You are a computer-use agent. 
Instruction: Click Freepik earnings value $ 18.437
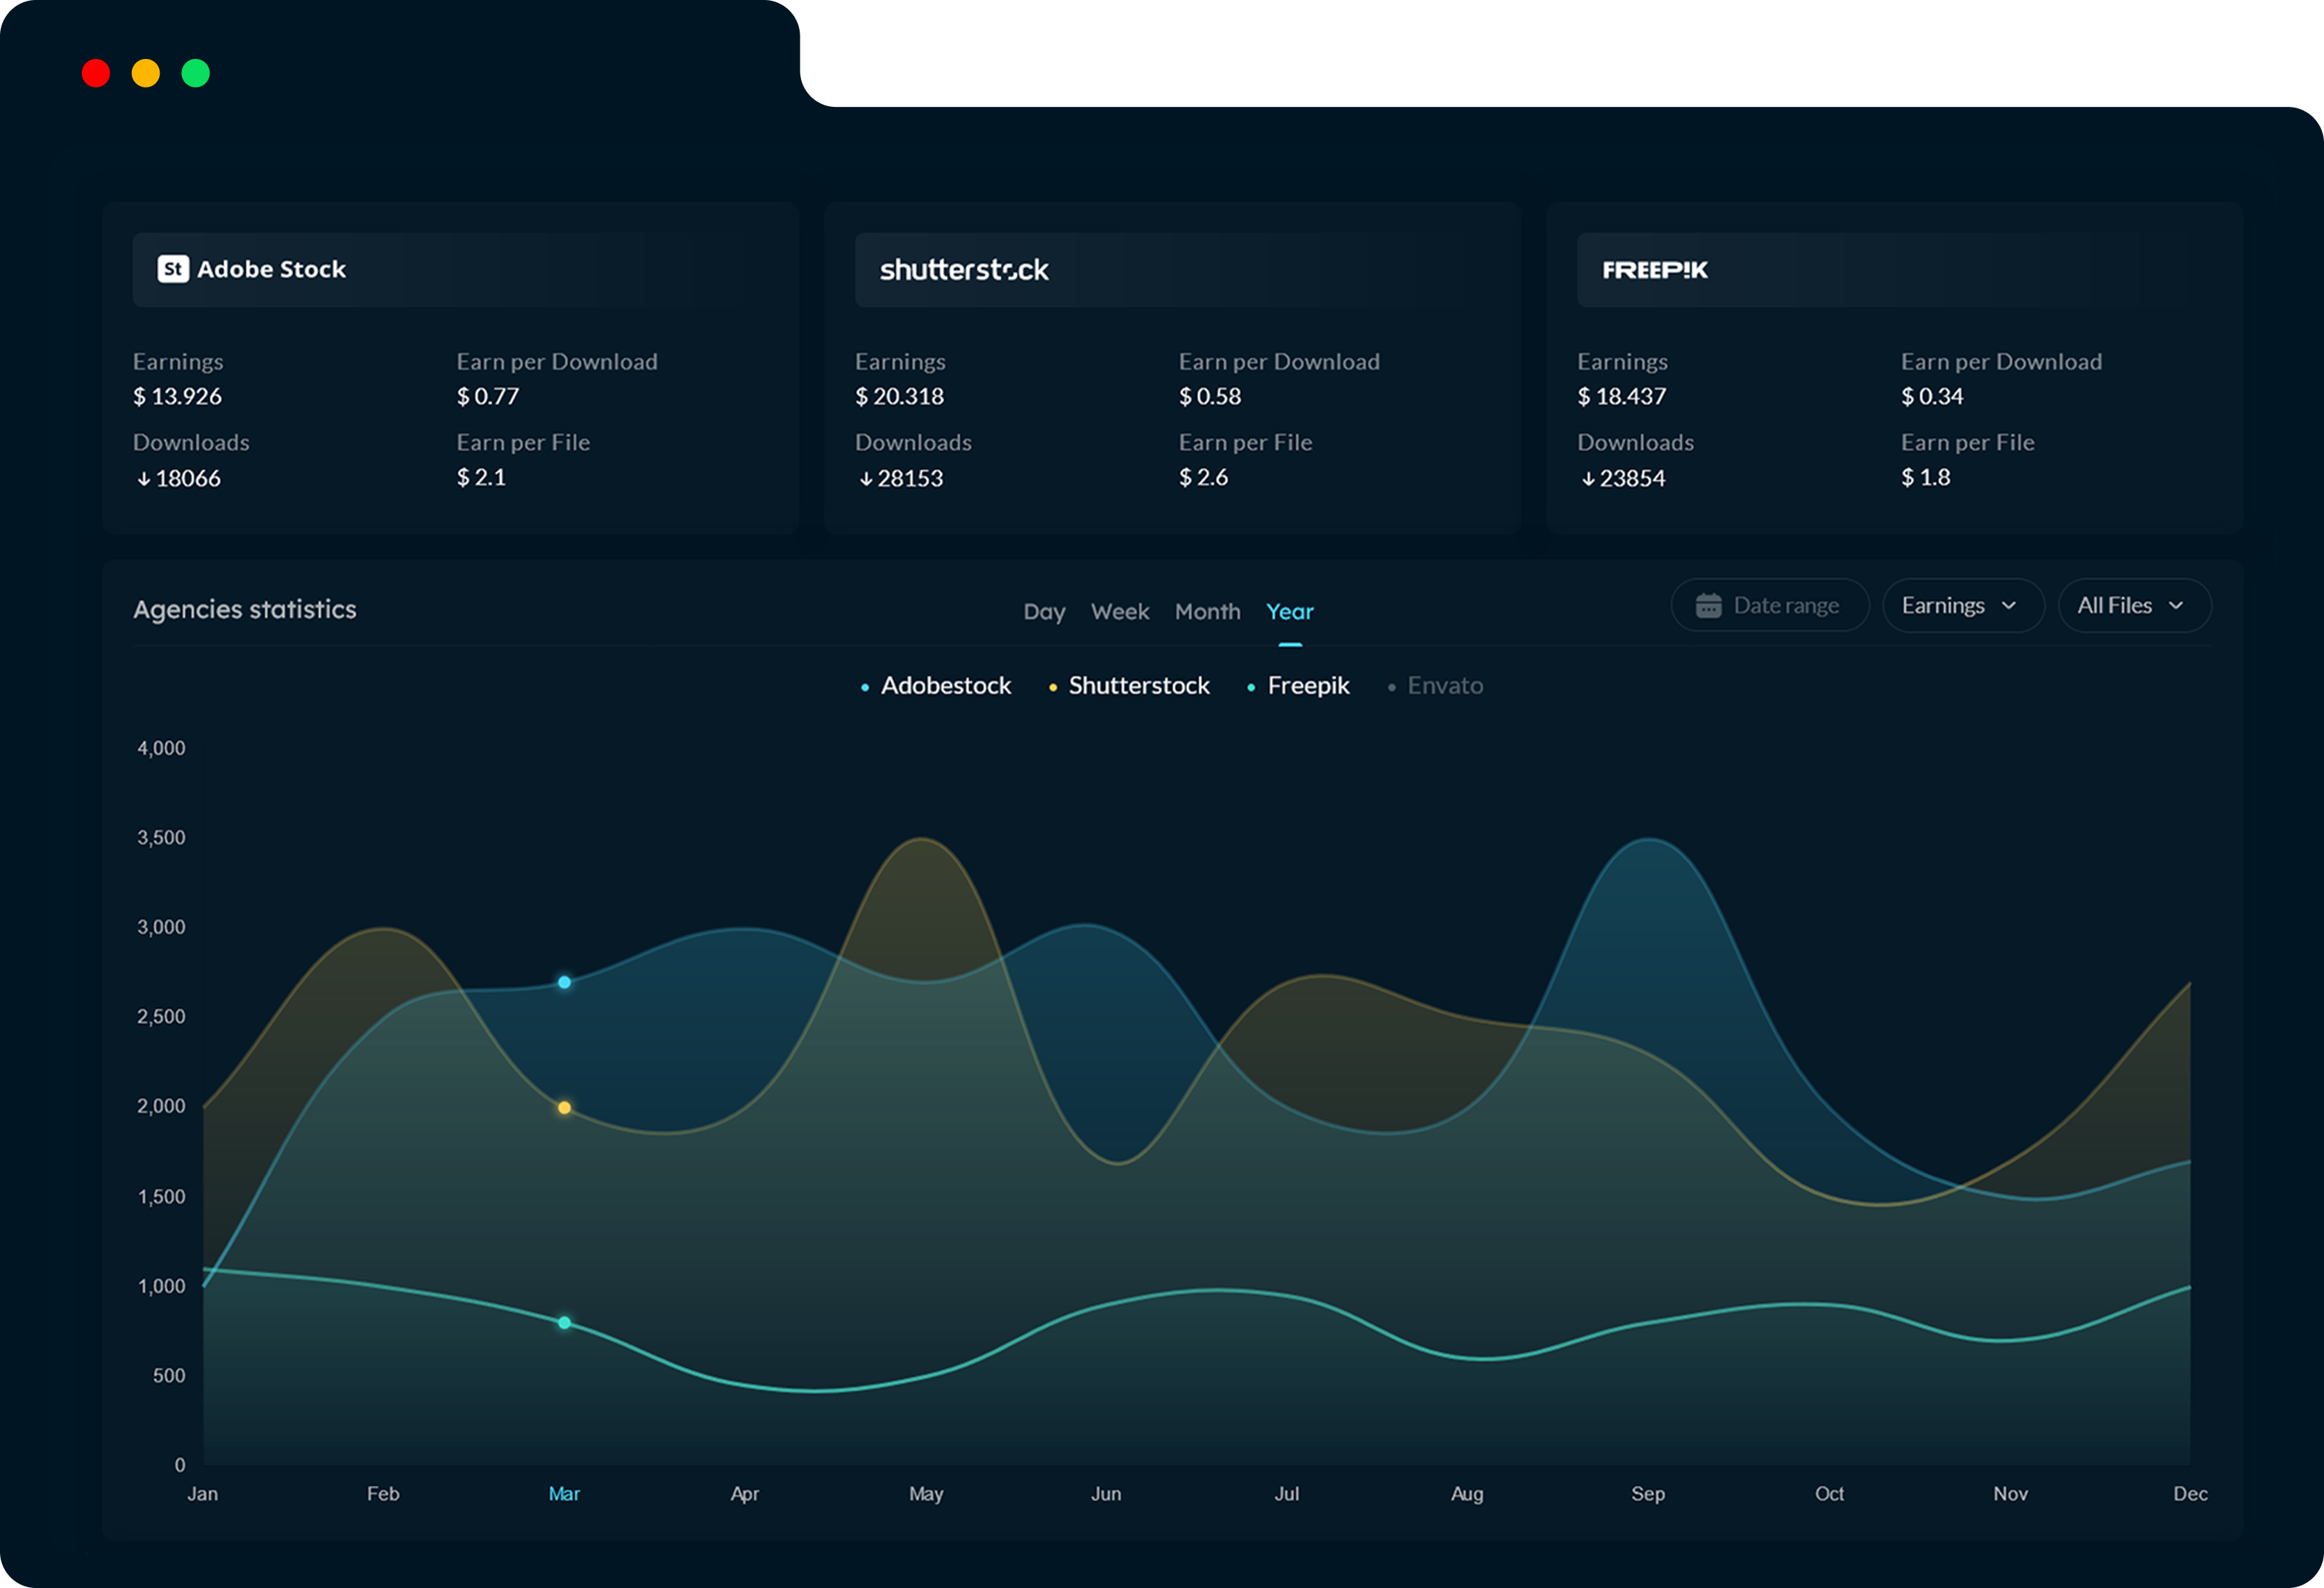pyautogui.click(x=1622, y=397)
